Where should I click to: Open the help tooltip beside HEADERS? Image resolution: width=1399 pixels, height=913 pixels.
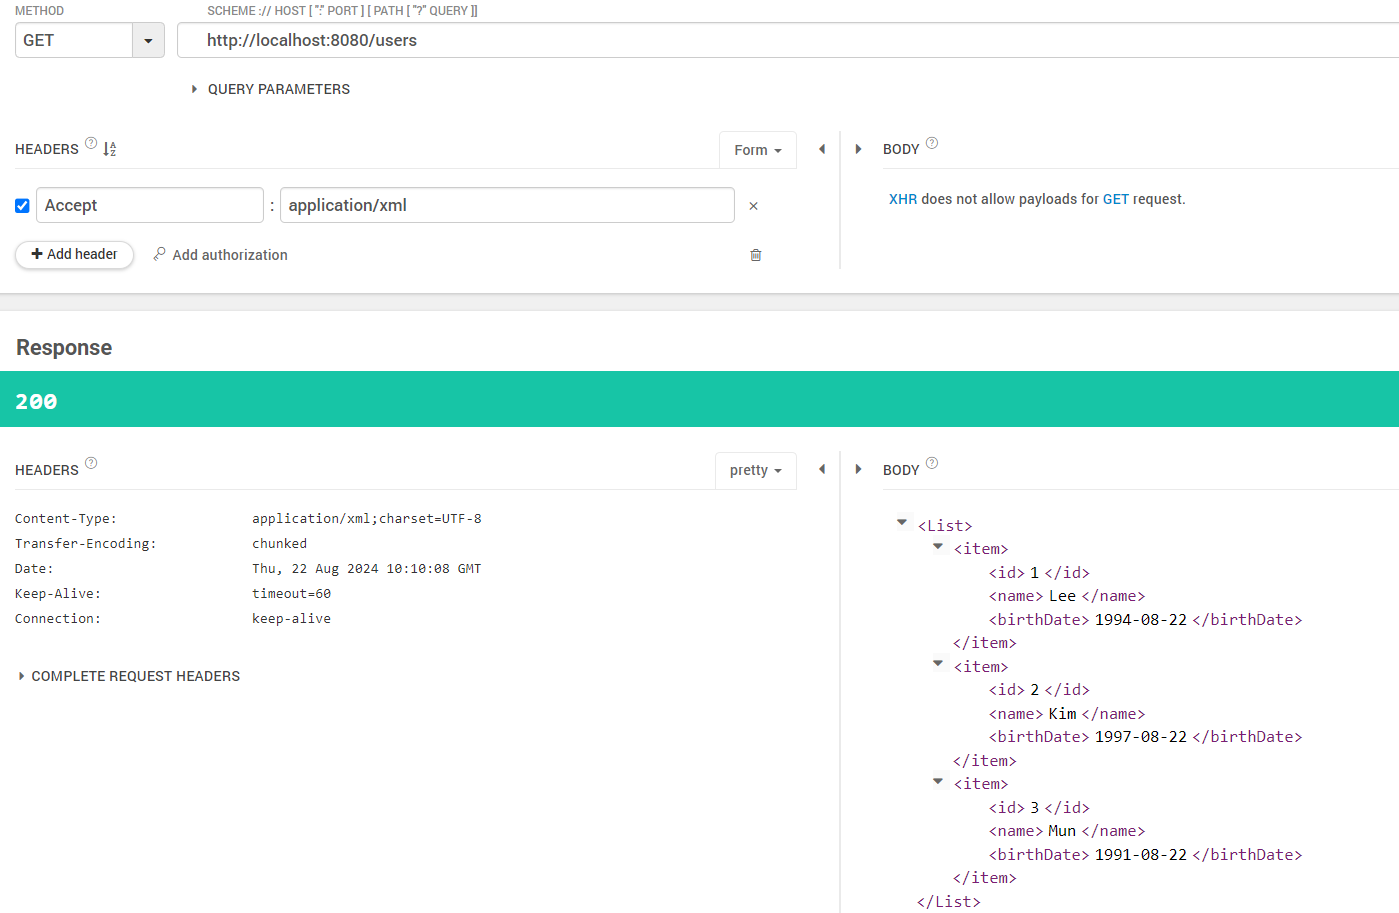[x=90, y=142]
